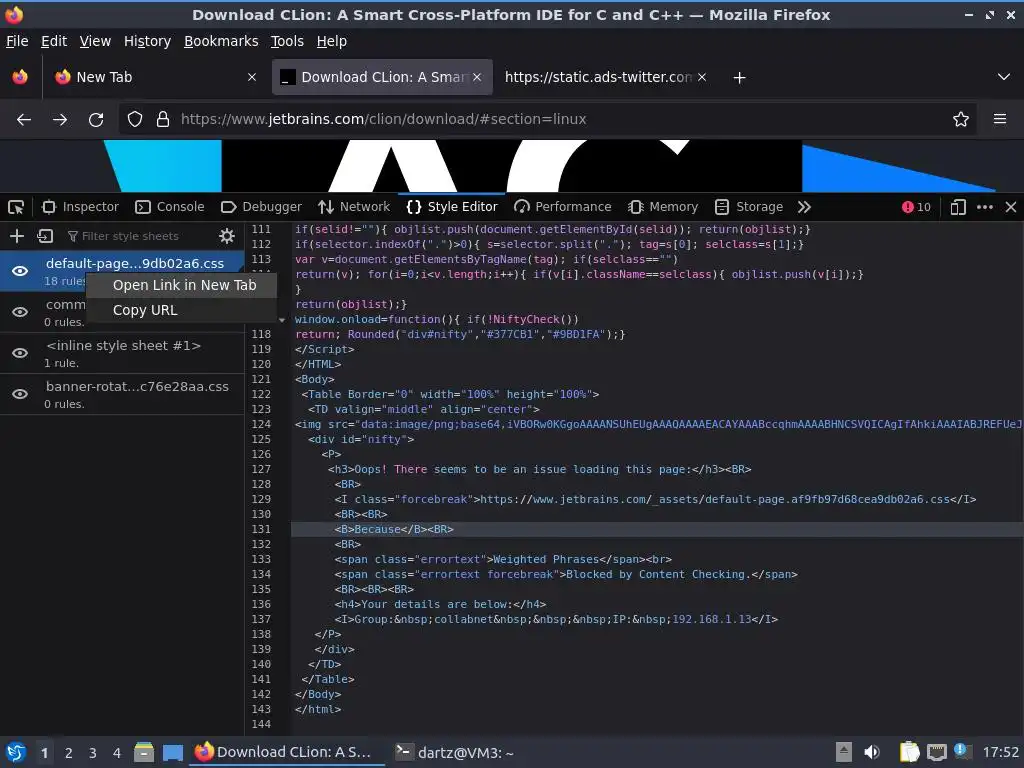
Task: List all tabs dropdown arrow
Action: coord(1004,77)
